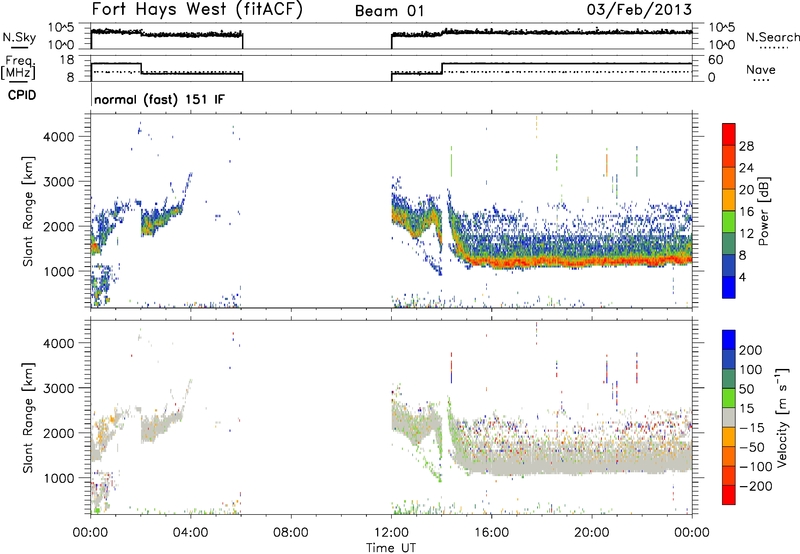The image size is (800, 554).
Task: Pick the gray segment of Velocity colorbar
Action: tap(729, 417)
